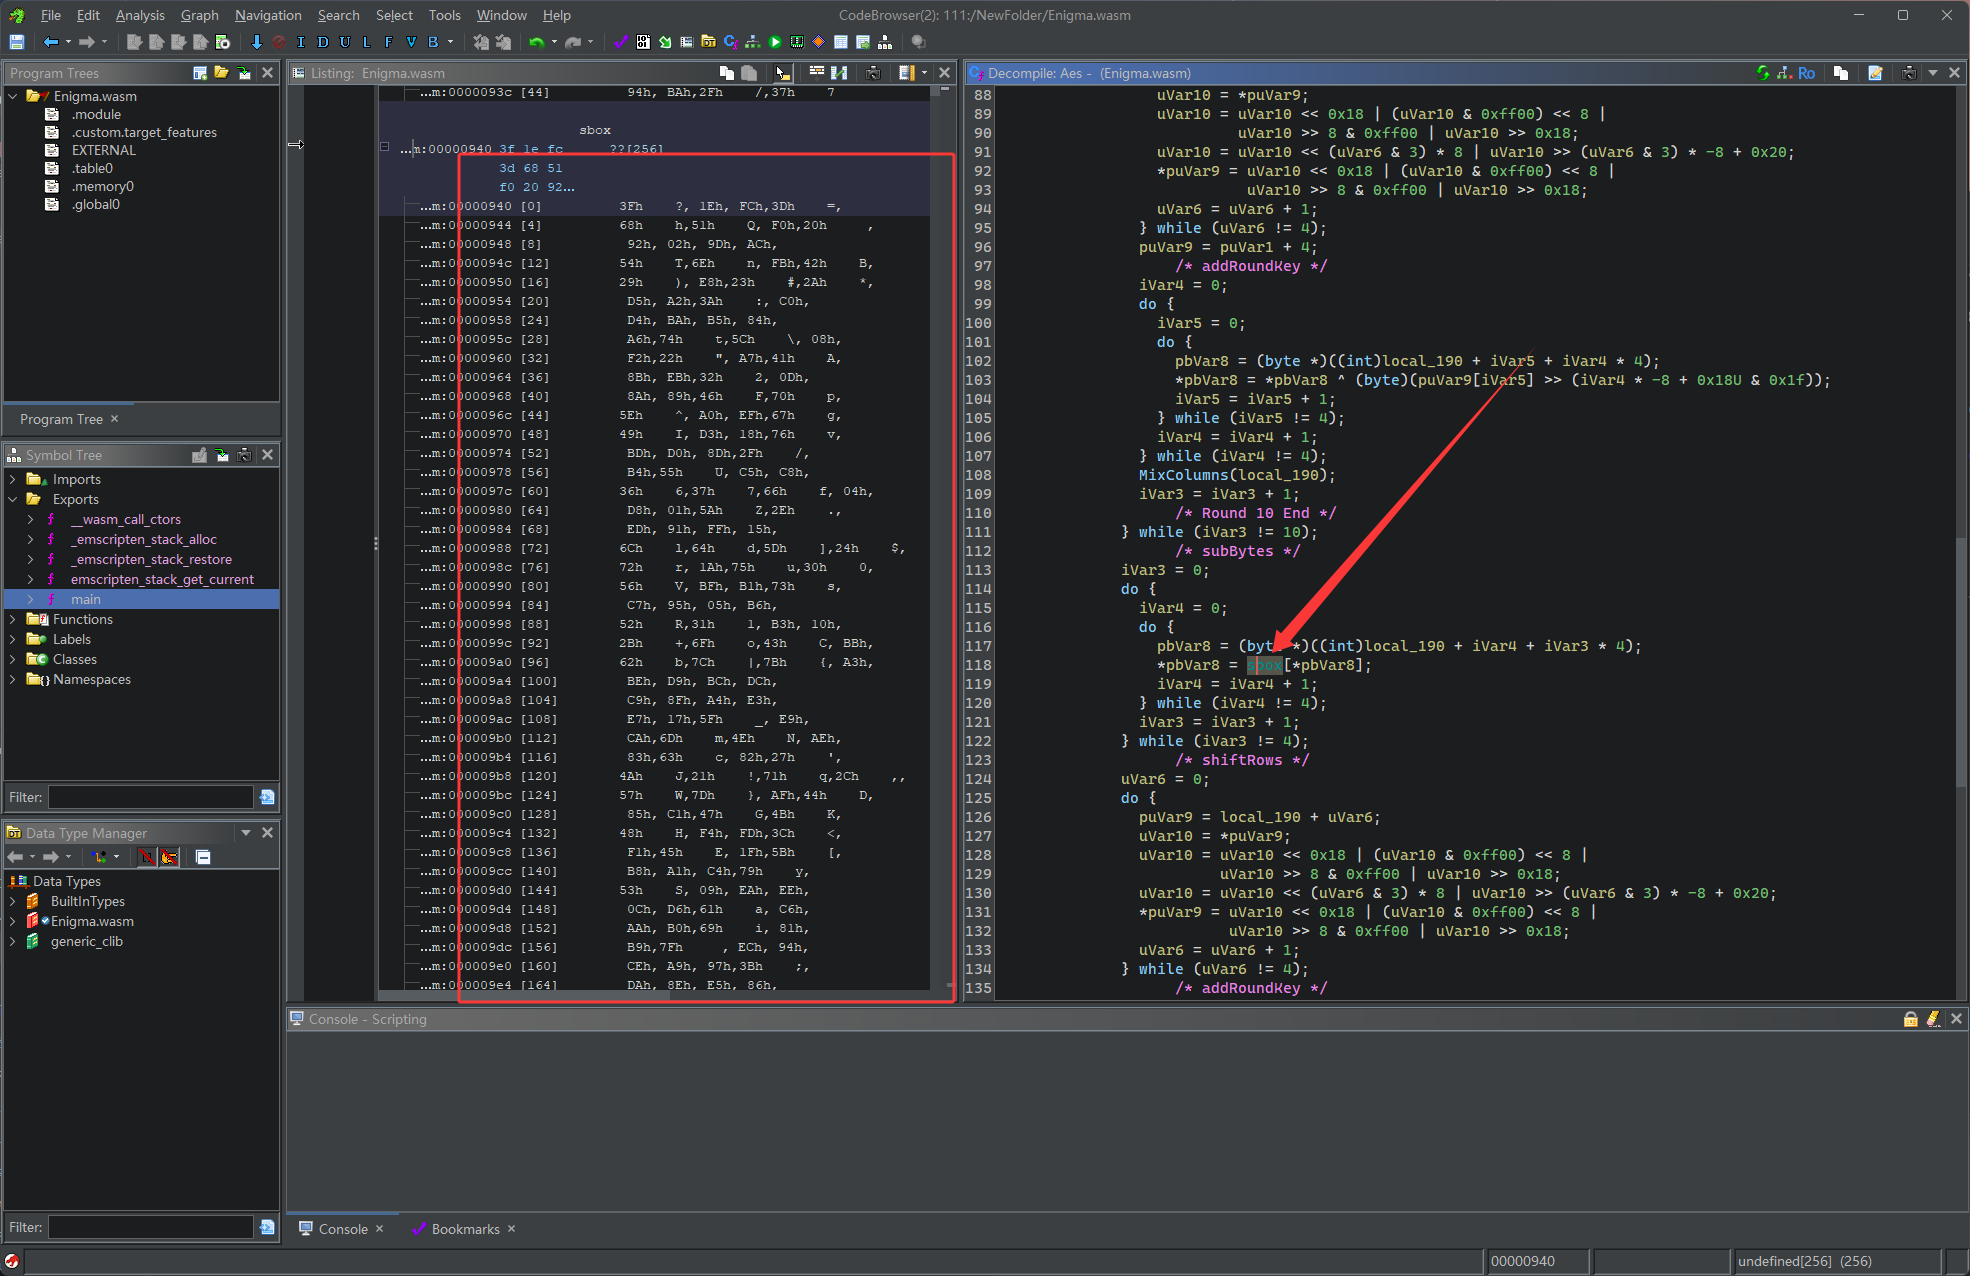Re-decompile with green refresh icon

tap(1763, 73)
